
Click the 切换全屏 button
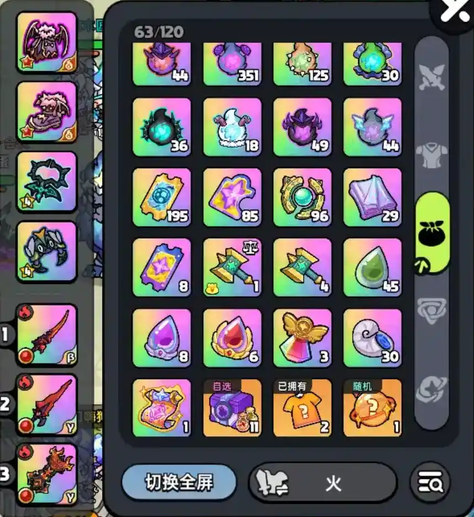tap(179, 482)
